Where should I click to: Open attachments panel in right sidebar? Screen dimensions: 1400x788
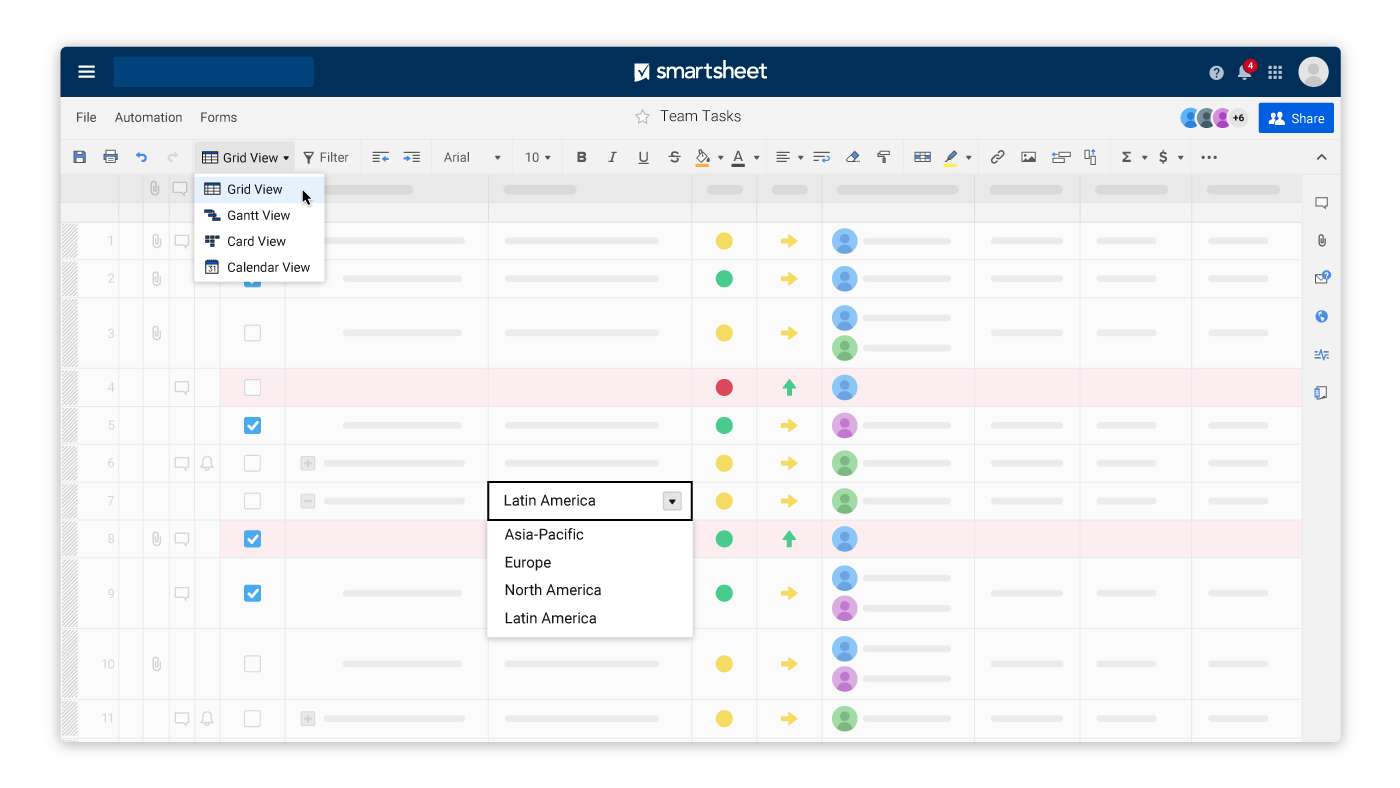click(x=1321, y=241)
